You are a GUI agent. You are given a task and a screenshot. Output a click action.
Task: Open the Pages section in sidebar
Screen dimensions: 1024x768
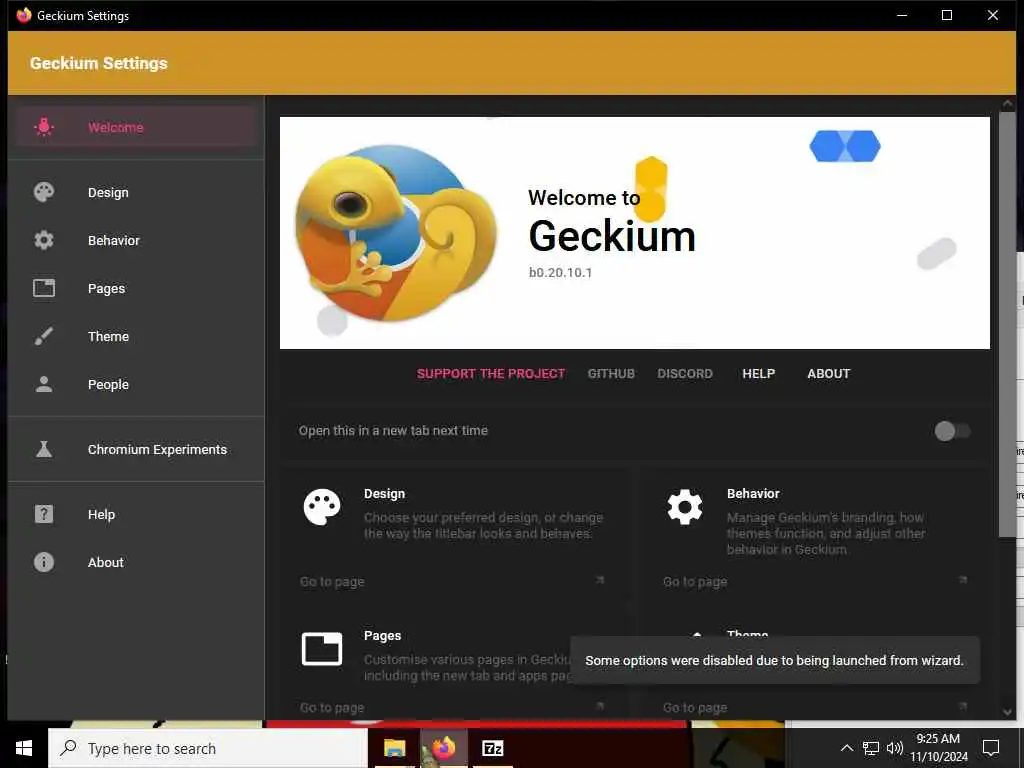point(136,288)
